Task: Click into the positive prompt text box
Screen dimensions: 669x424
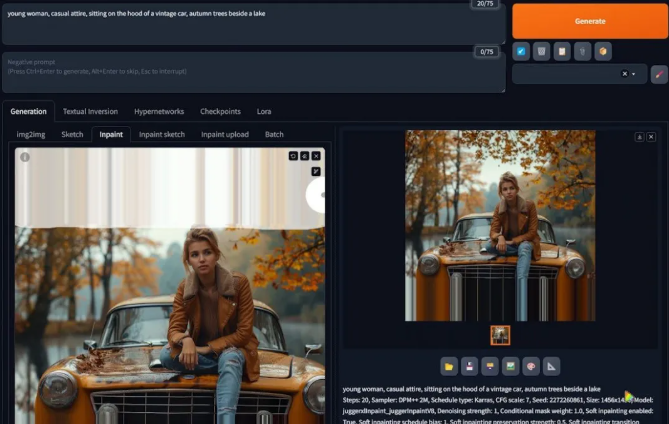Action: [253, 24]
